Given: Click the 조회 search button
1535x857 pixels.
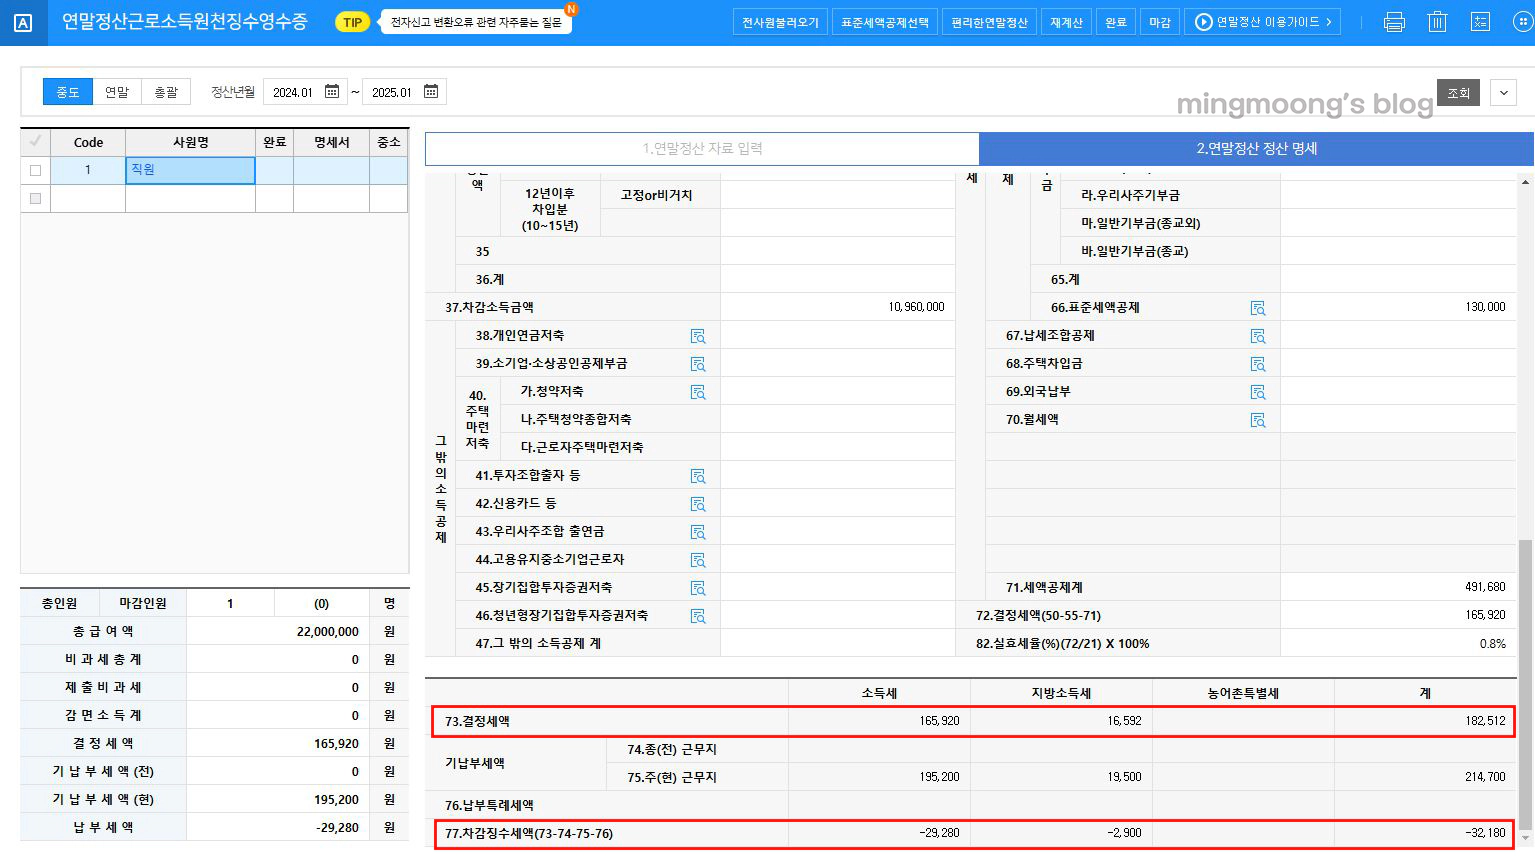Looking at the screenshot, I should 1458,93.
